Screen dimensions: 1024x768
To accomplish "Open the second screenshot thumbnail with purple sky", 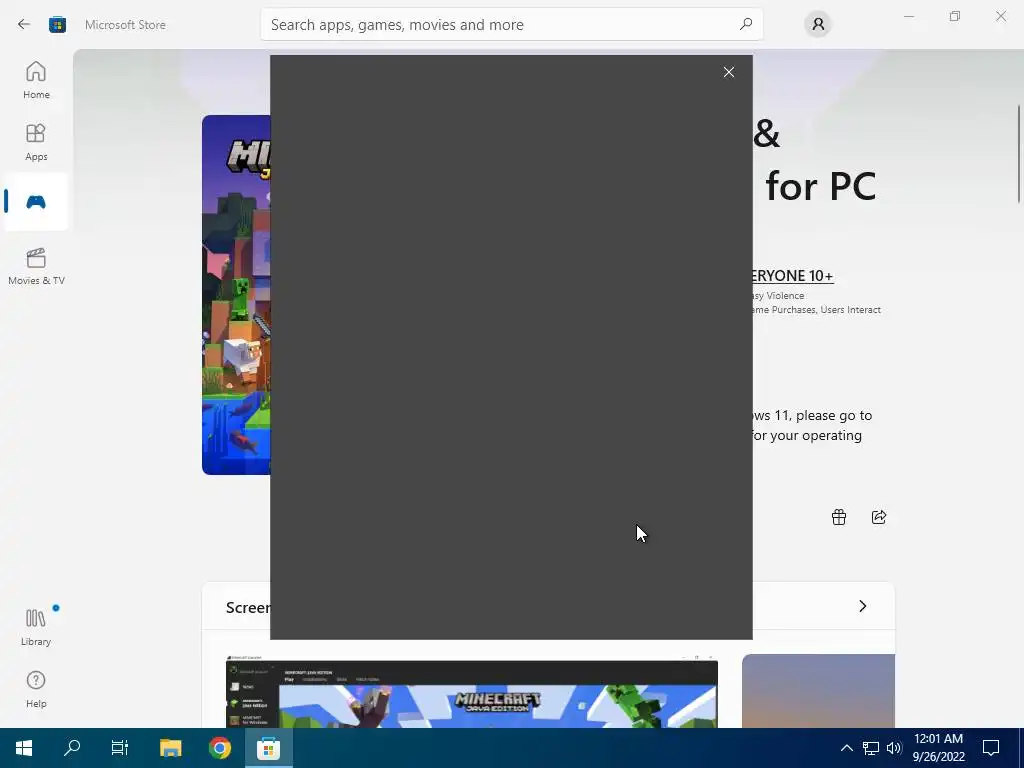I will tap(818, 691).
